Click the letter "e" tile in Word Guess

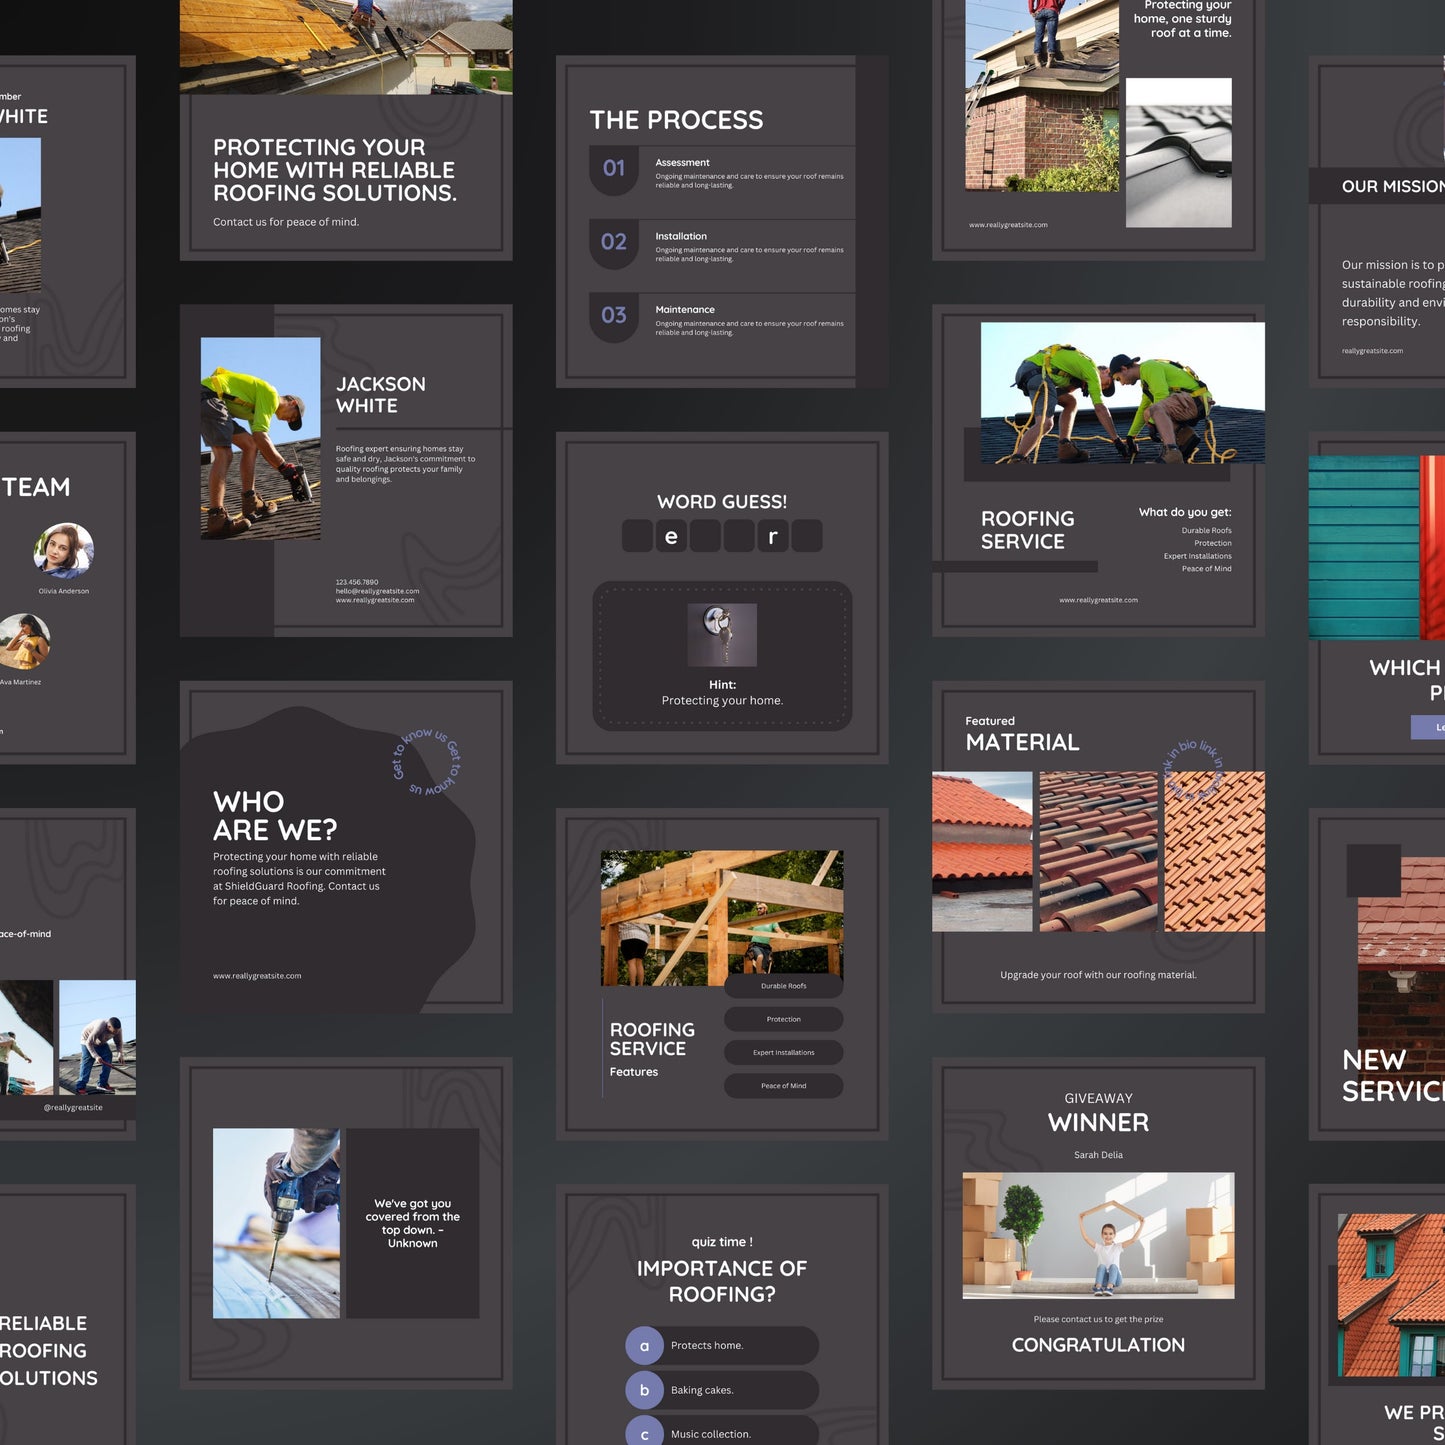[670, 536]
